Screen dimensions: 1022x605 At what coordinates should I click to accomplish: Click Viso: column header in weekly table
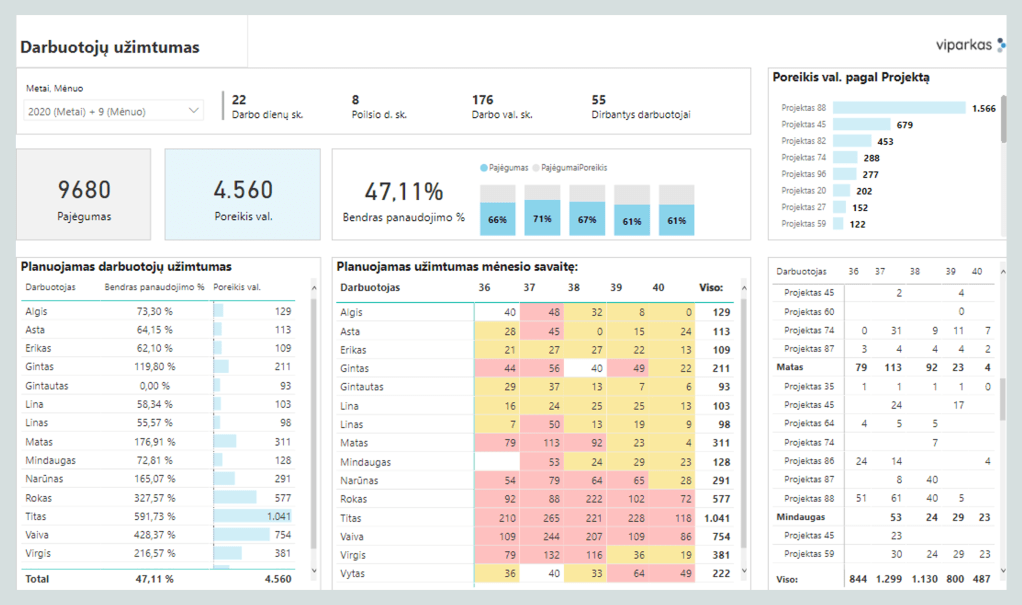[713, 288]
